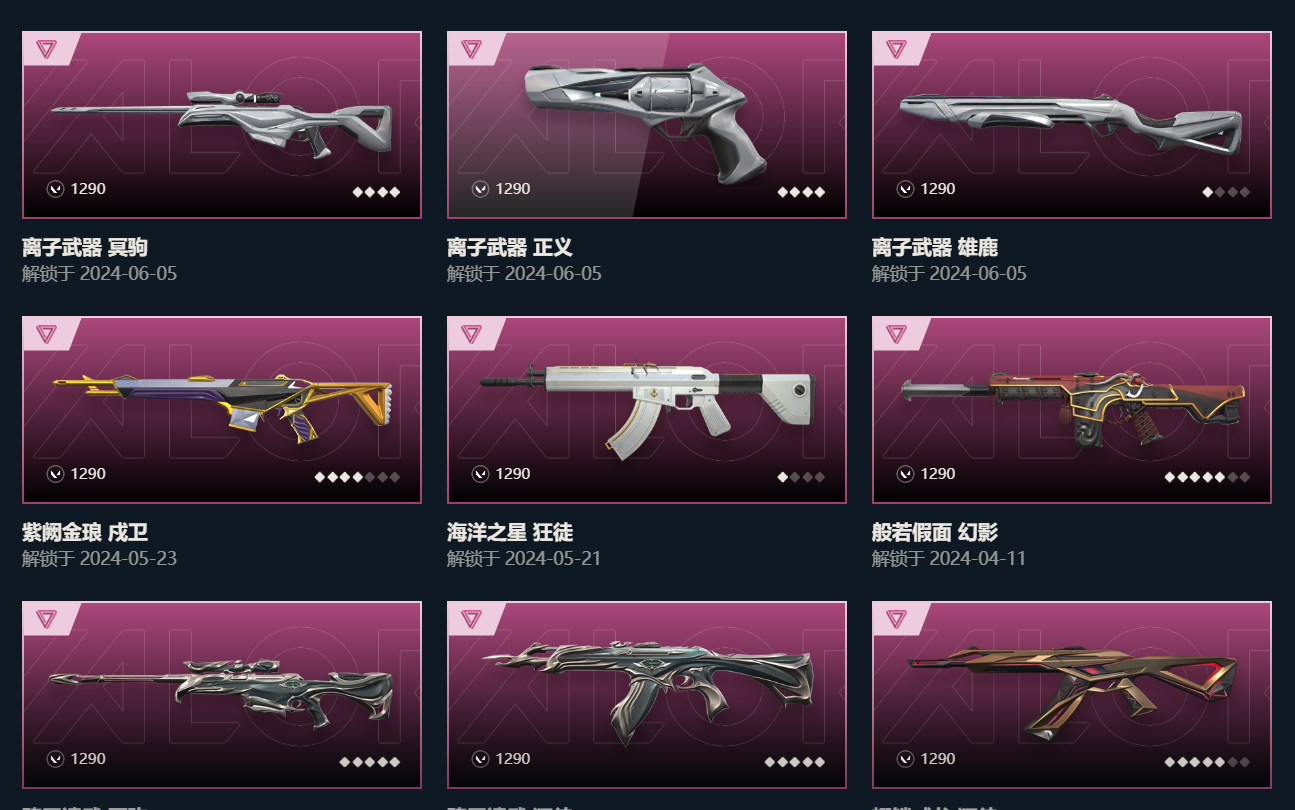Click the VP currency icon on 般若假面 幻影 card
The width and height of the screenshot is (1295, 810).
[x=905, y=474]
